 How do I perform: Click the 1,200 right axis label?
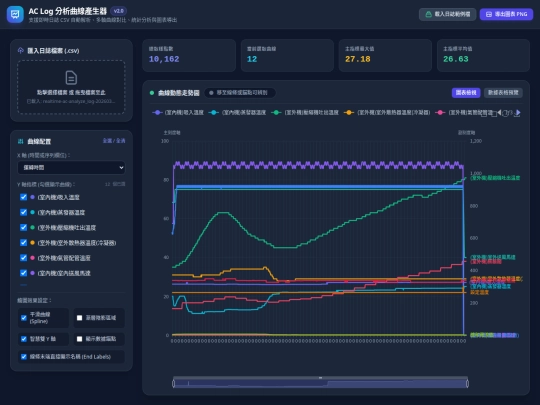pyautogui.click(x=476, y=141)
